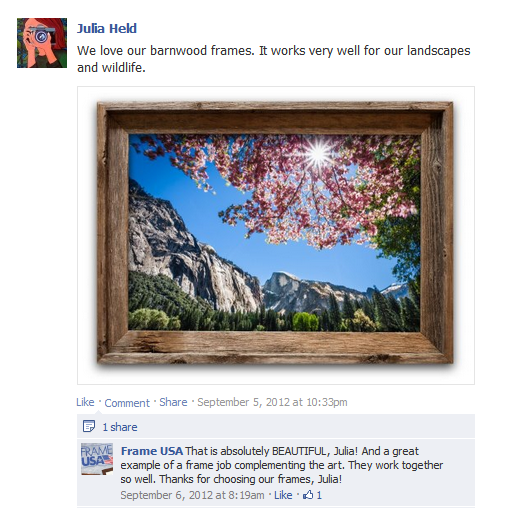Click the sunburst in the framed photo
The width and height of the screenshot is (532, 508).
[x=318, y=153]
